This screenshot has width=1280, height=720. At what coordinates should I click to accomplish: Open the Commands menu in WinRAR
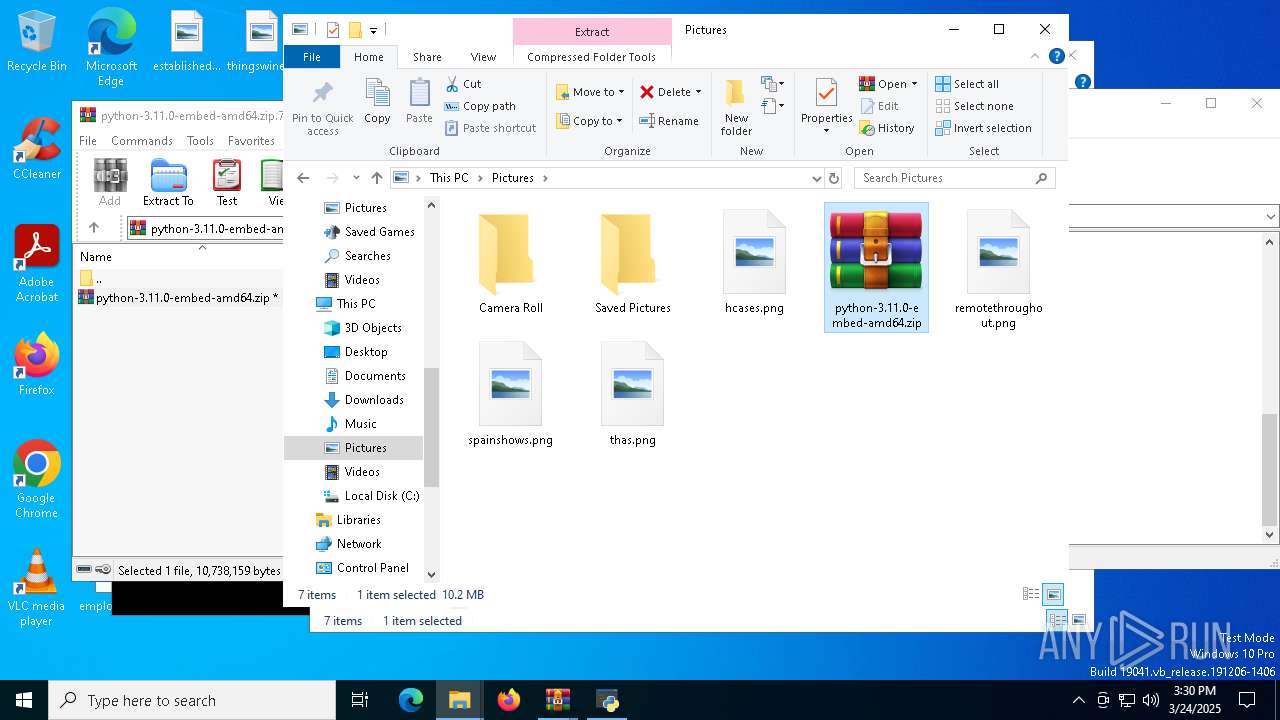[x=142, y=141]
